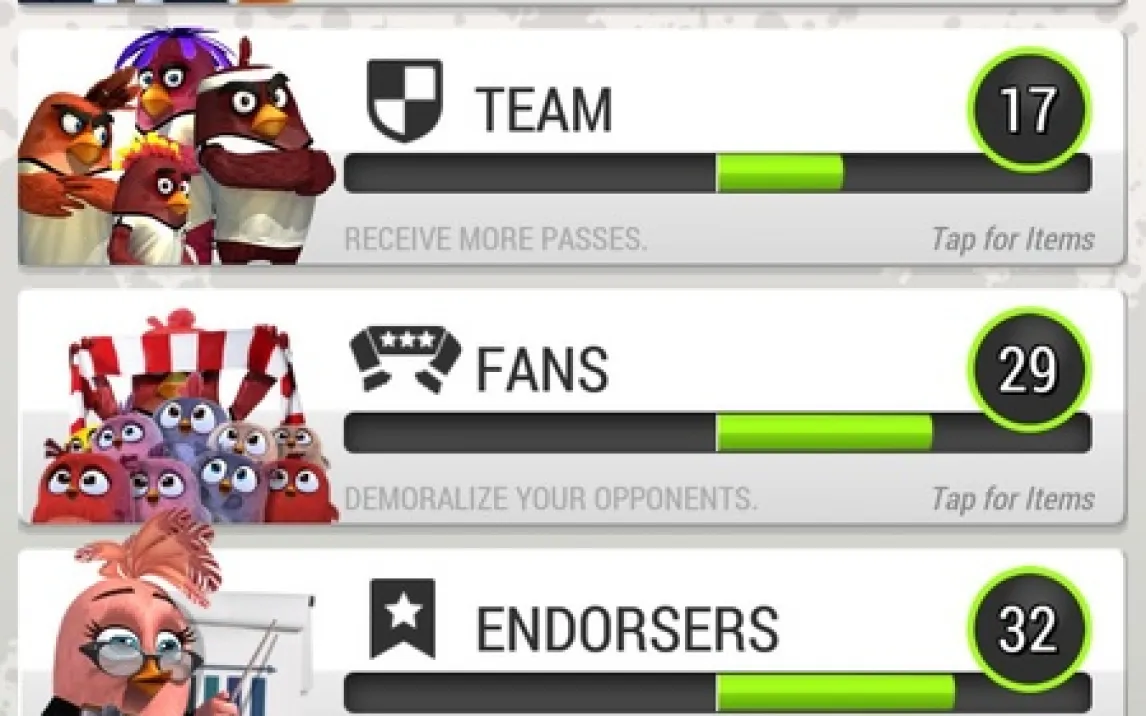1146x716 pixels.
Task: Open the FANS category heading
Action: [542, 370]
